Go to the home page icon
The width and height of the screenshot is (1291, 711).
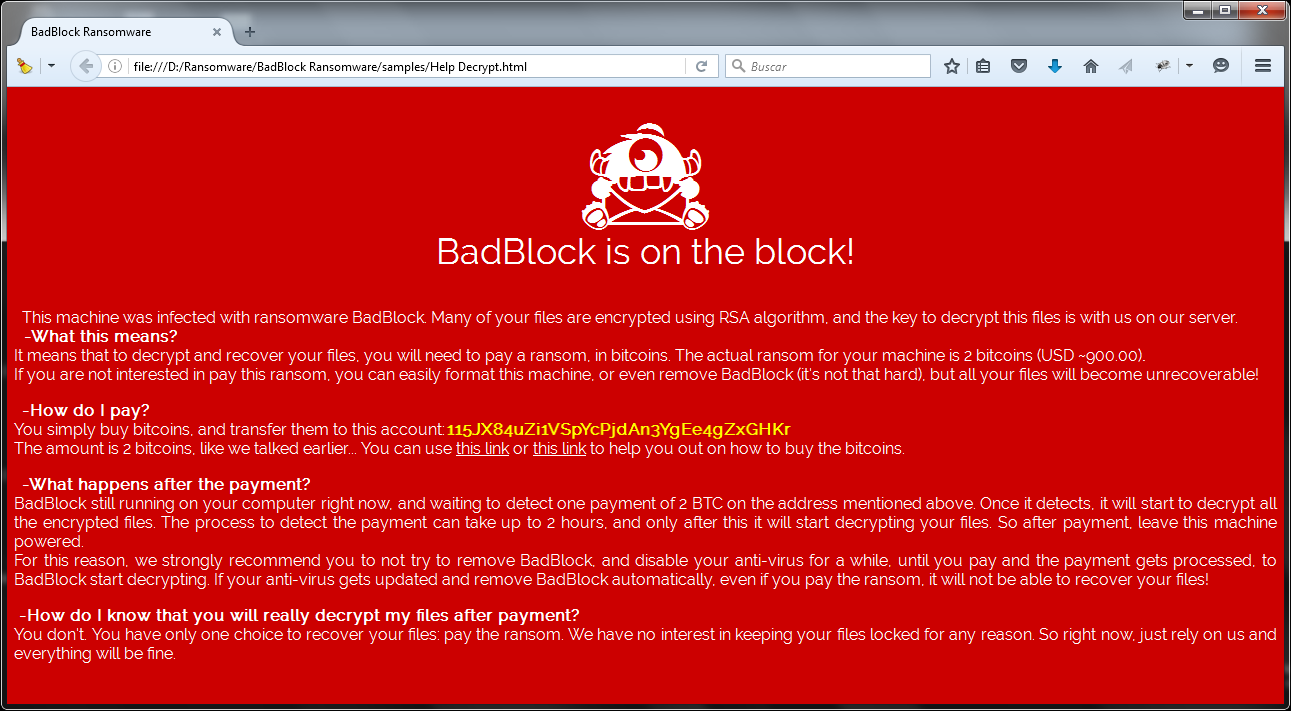tap(1091, 66)
